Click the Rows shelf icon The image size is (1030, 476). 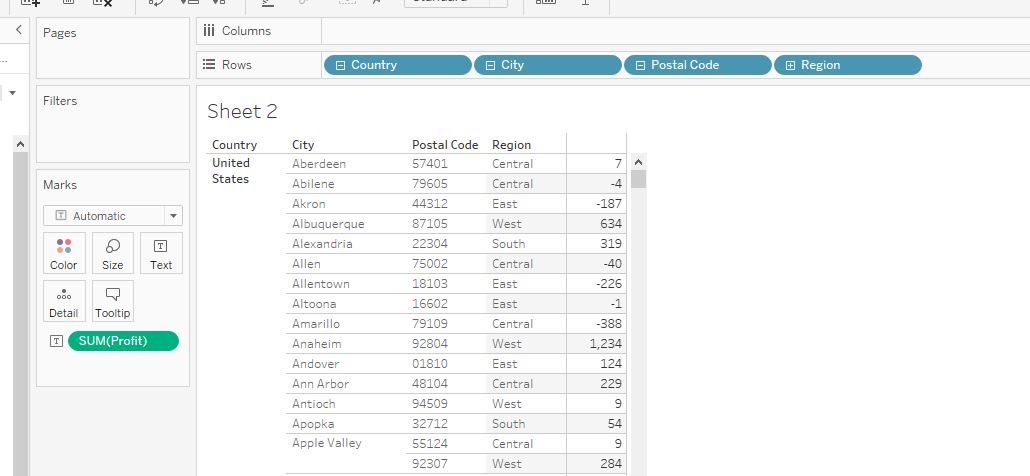[209, 64]
